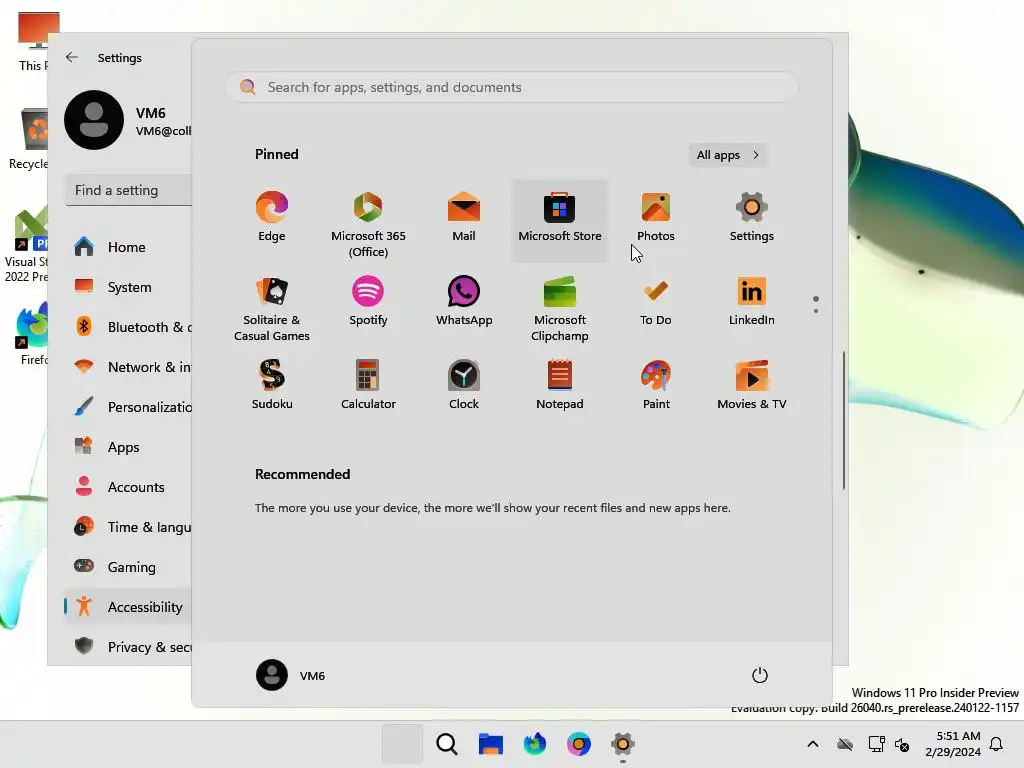The image size is (1024, 768).
Task: Select System in Settings sidebar
Action: point(129,287)
